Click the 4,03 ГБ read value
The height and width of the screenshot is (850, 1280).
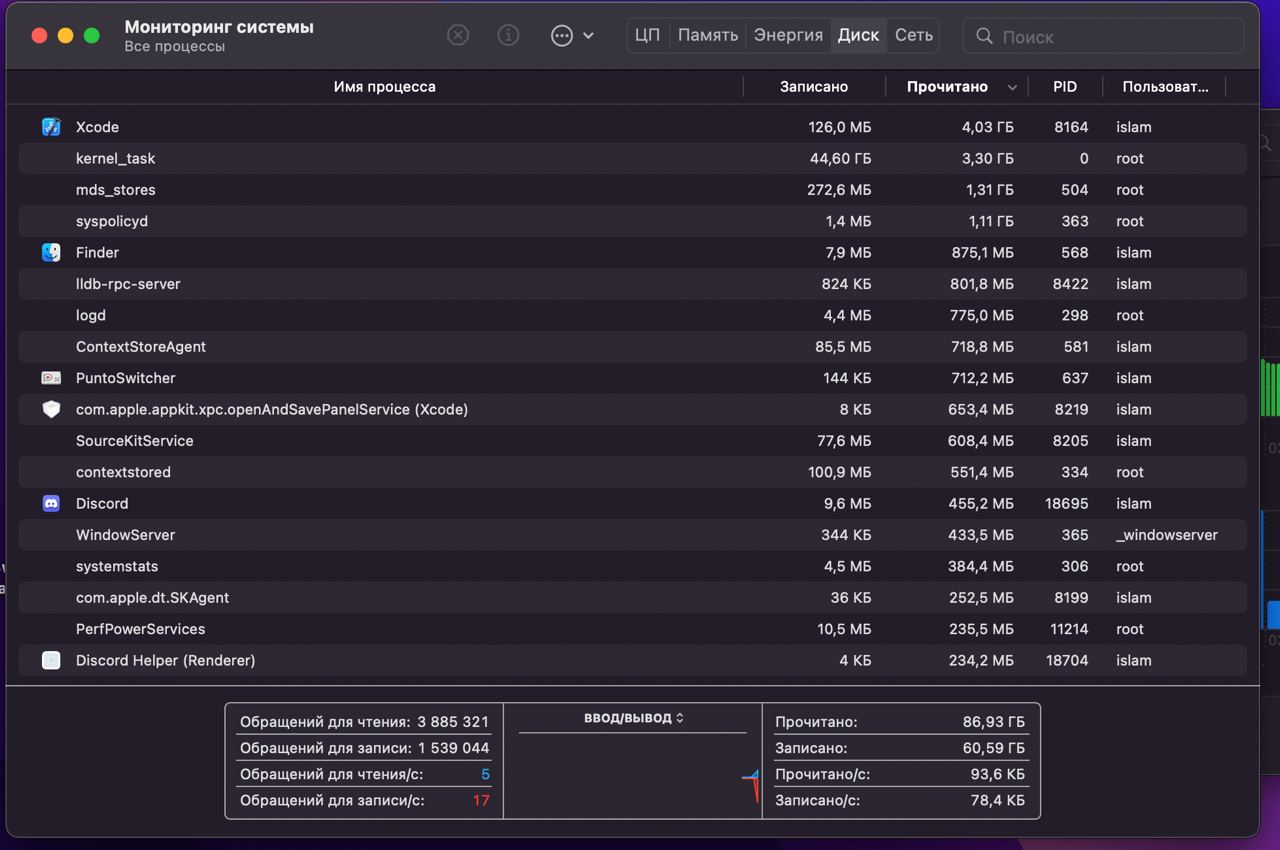(988, 127)
